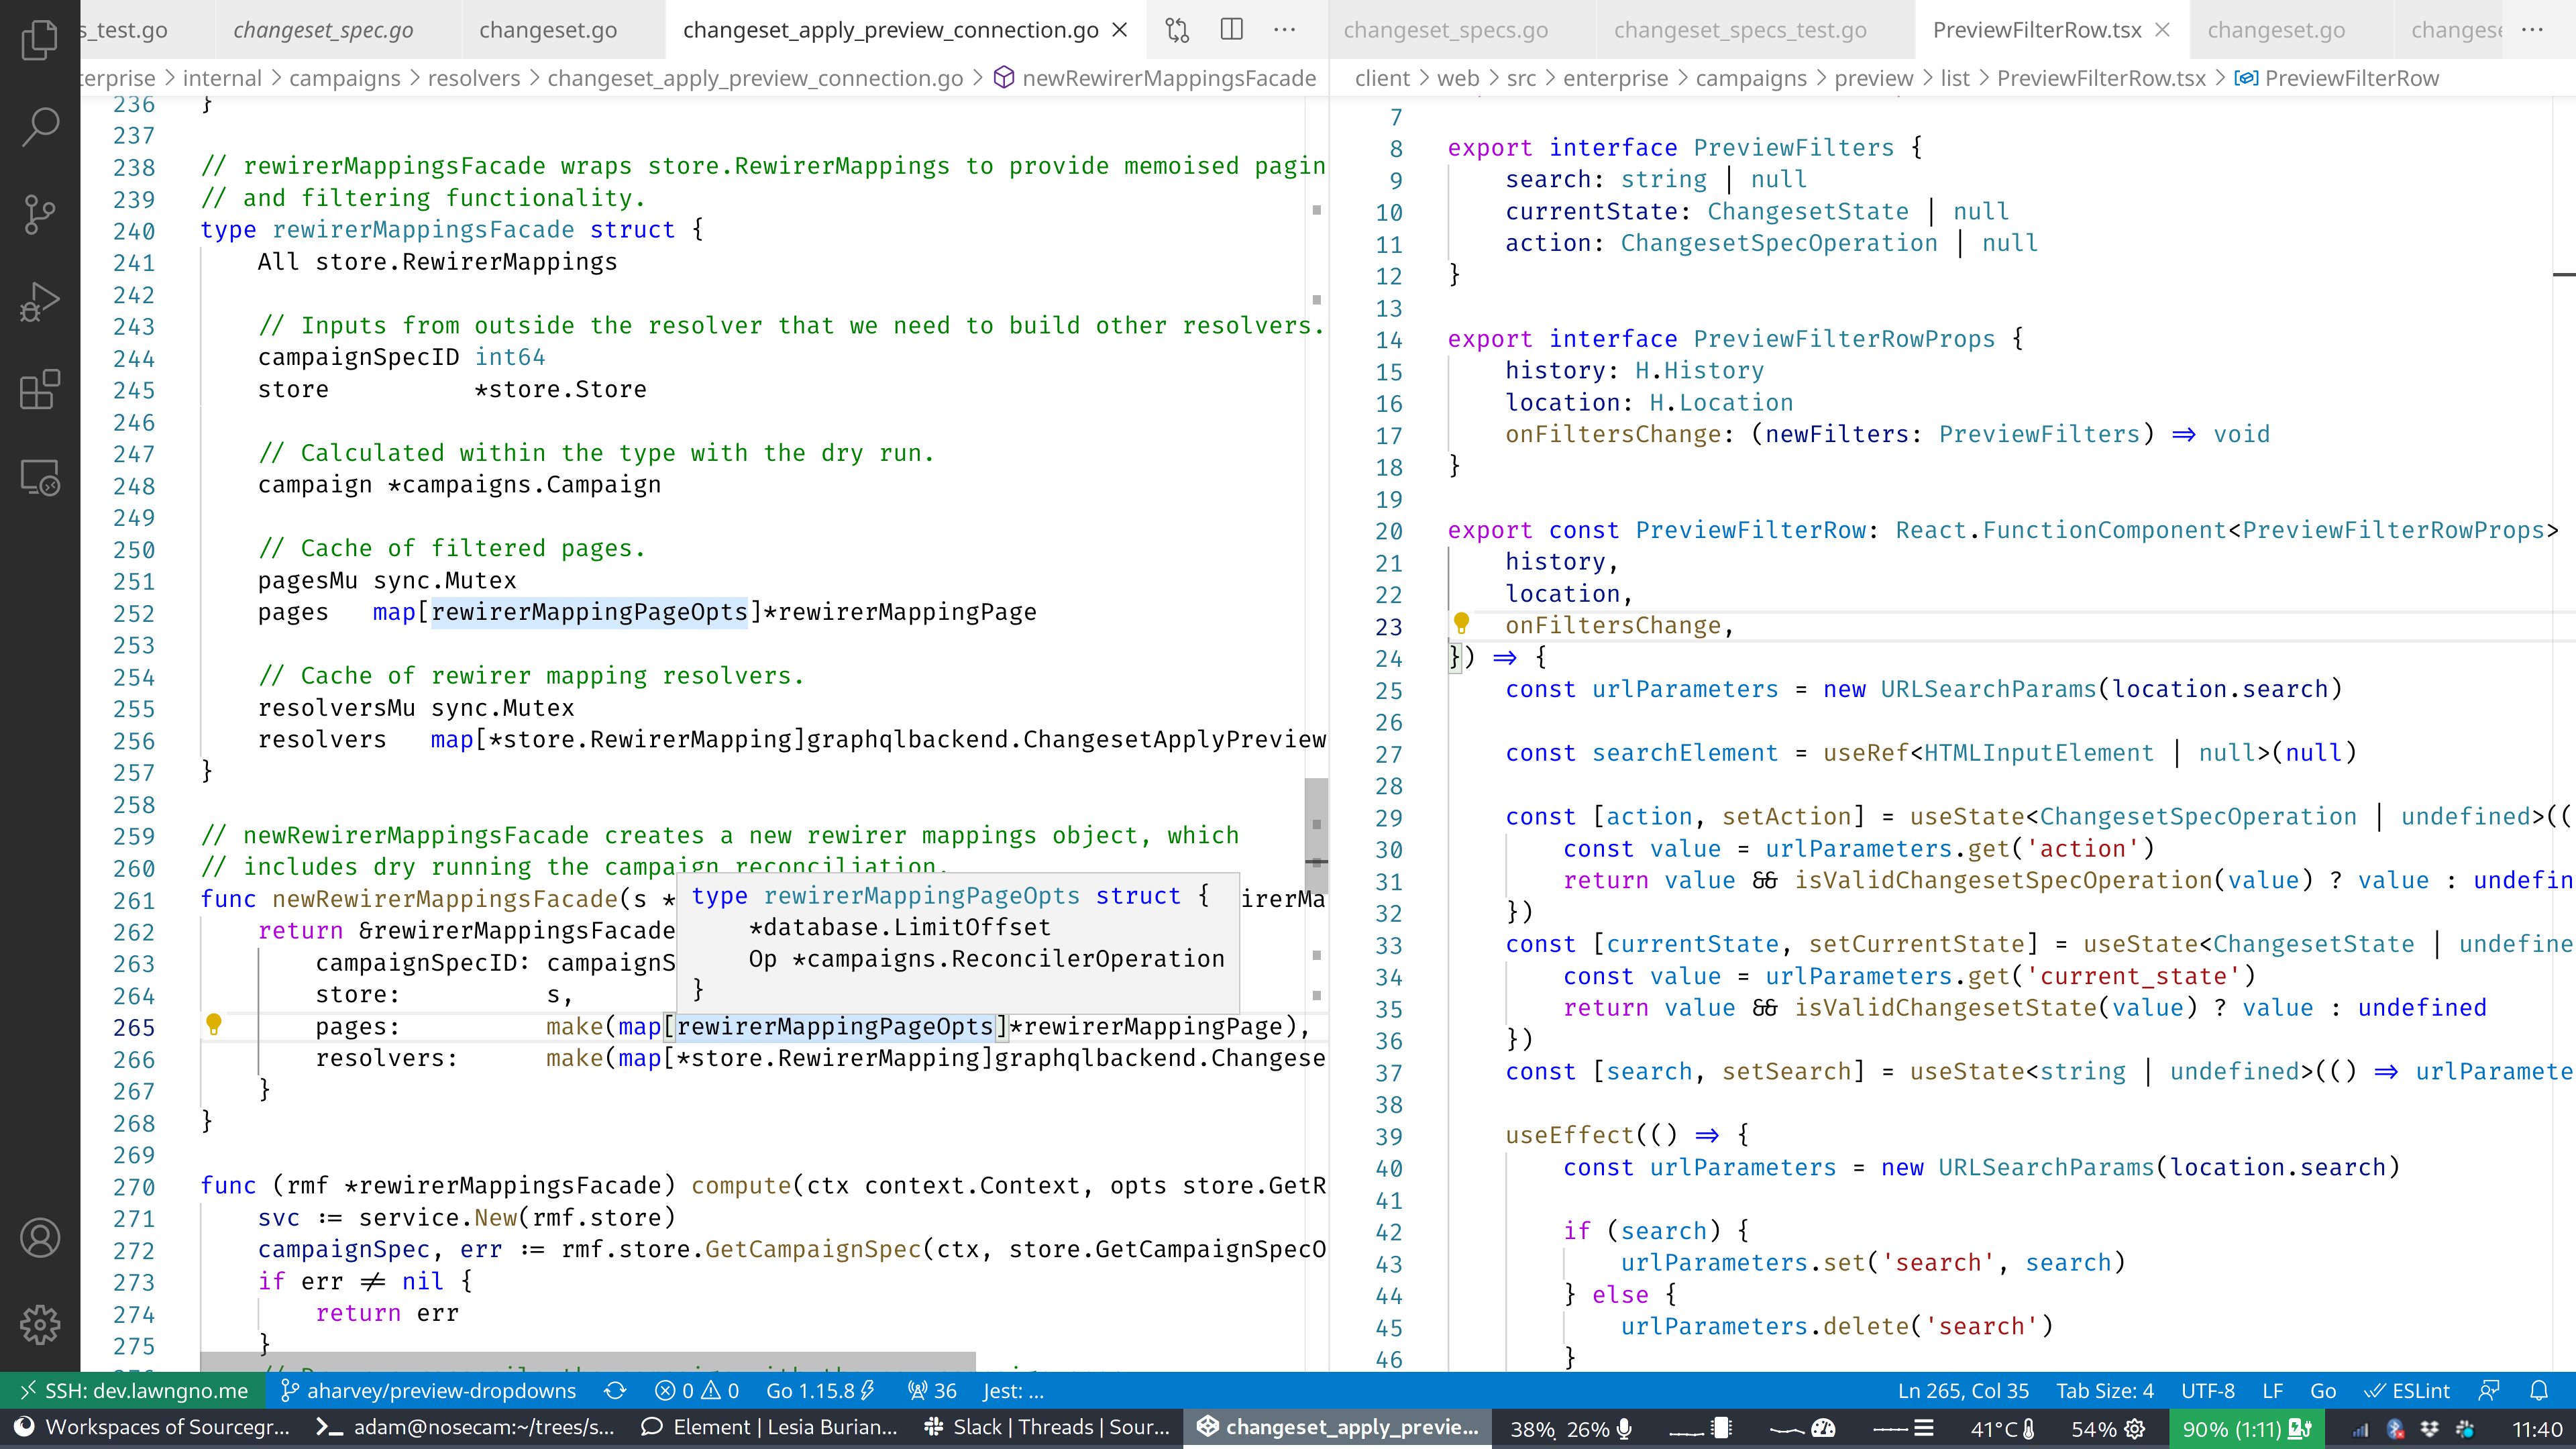Viewport: 2576px width, 1449px height.
Task: Open notifications bell in status bar
Action: [x=2539, y=1391]
